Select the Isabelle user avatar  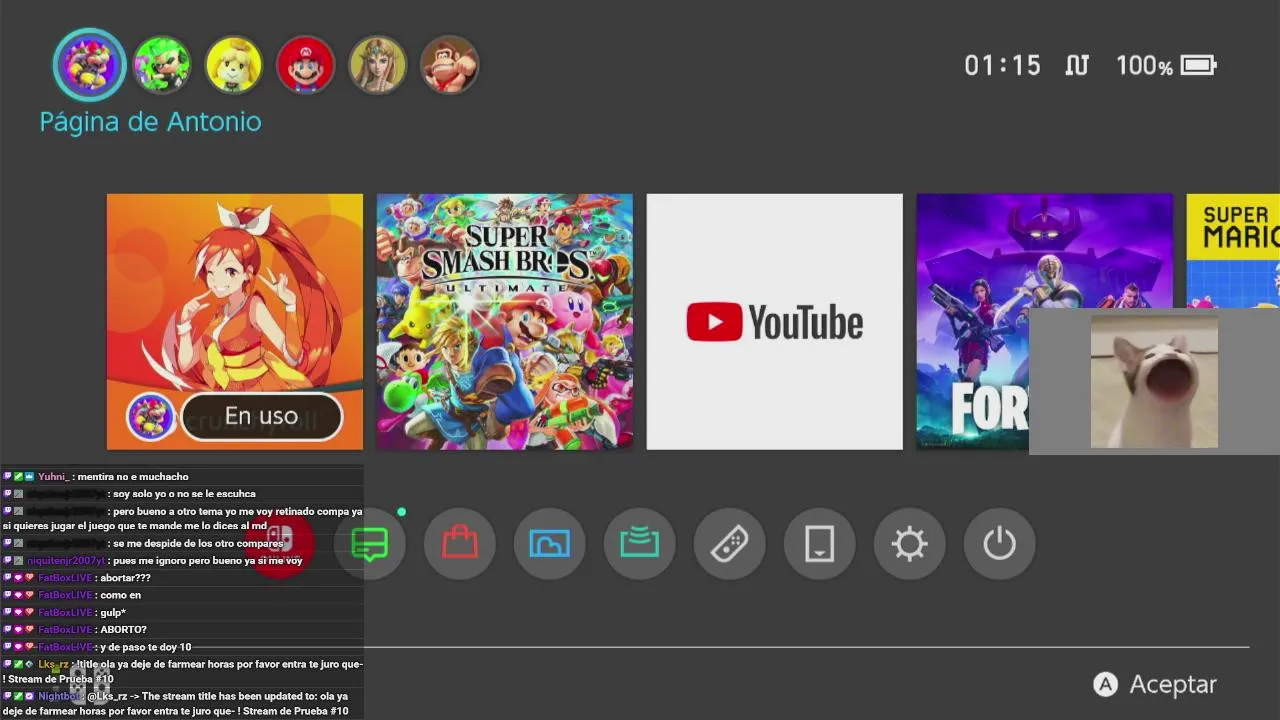[234, 65]
